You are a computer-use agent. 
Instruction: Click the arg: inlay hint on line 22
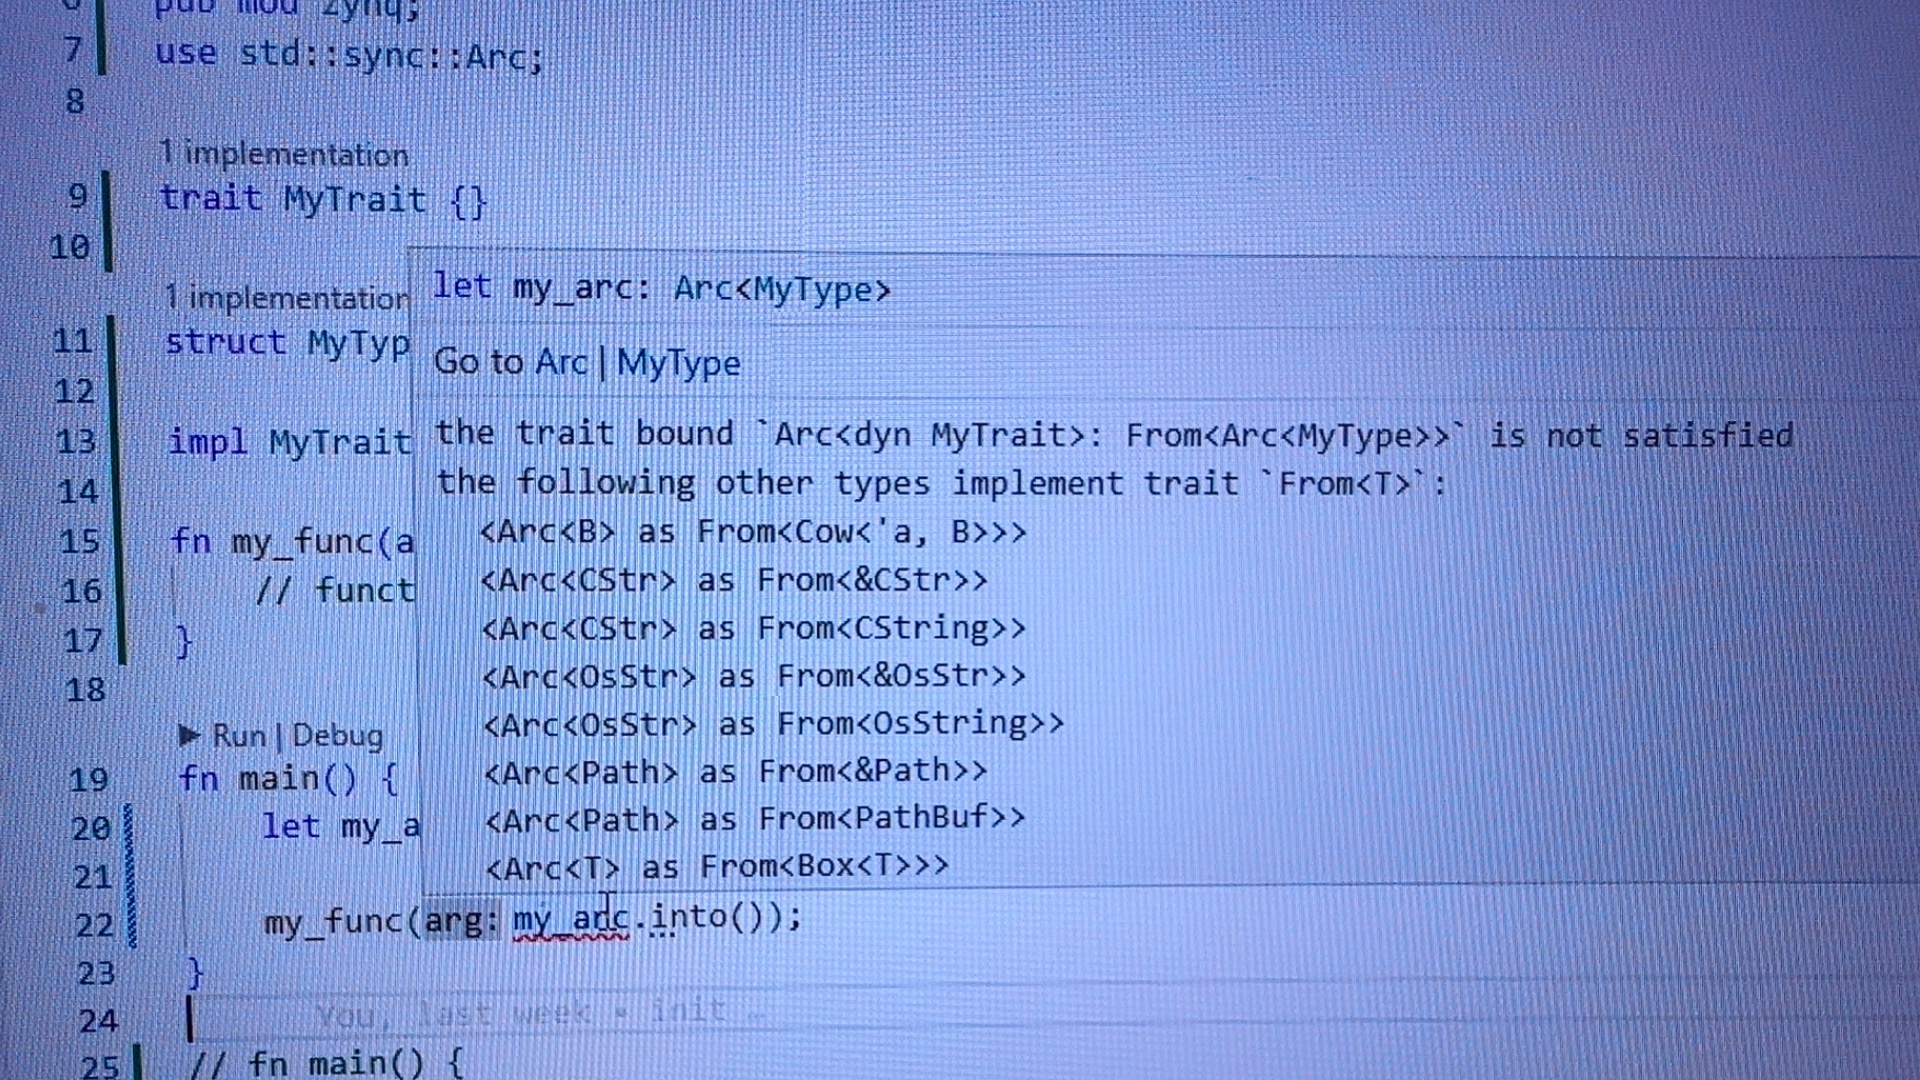pos(460,918)
